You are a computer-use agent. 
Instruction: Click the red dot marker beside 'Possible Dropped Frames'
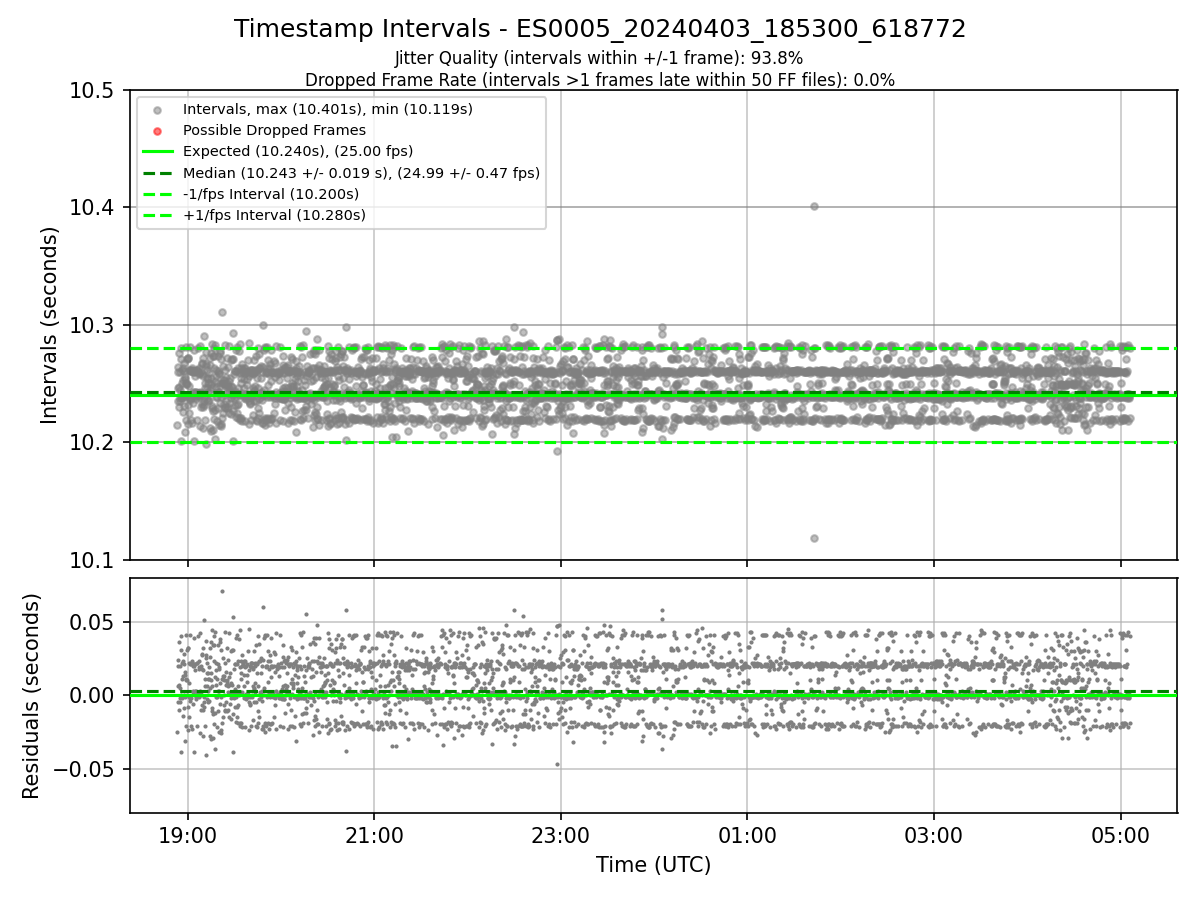pos(158,130)
